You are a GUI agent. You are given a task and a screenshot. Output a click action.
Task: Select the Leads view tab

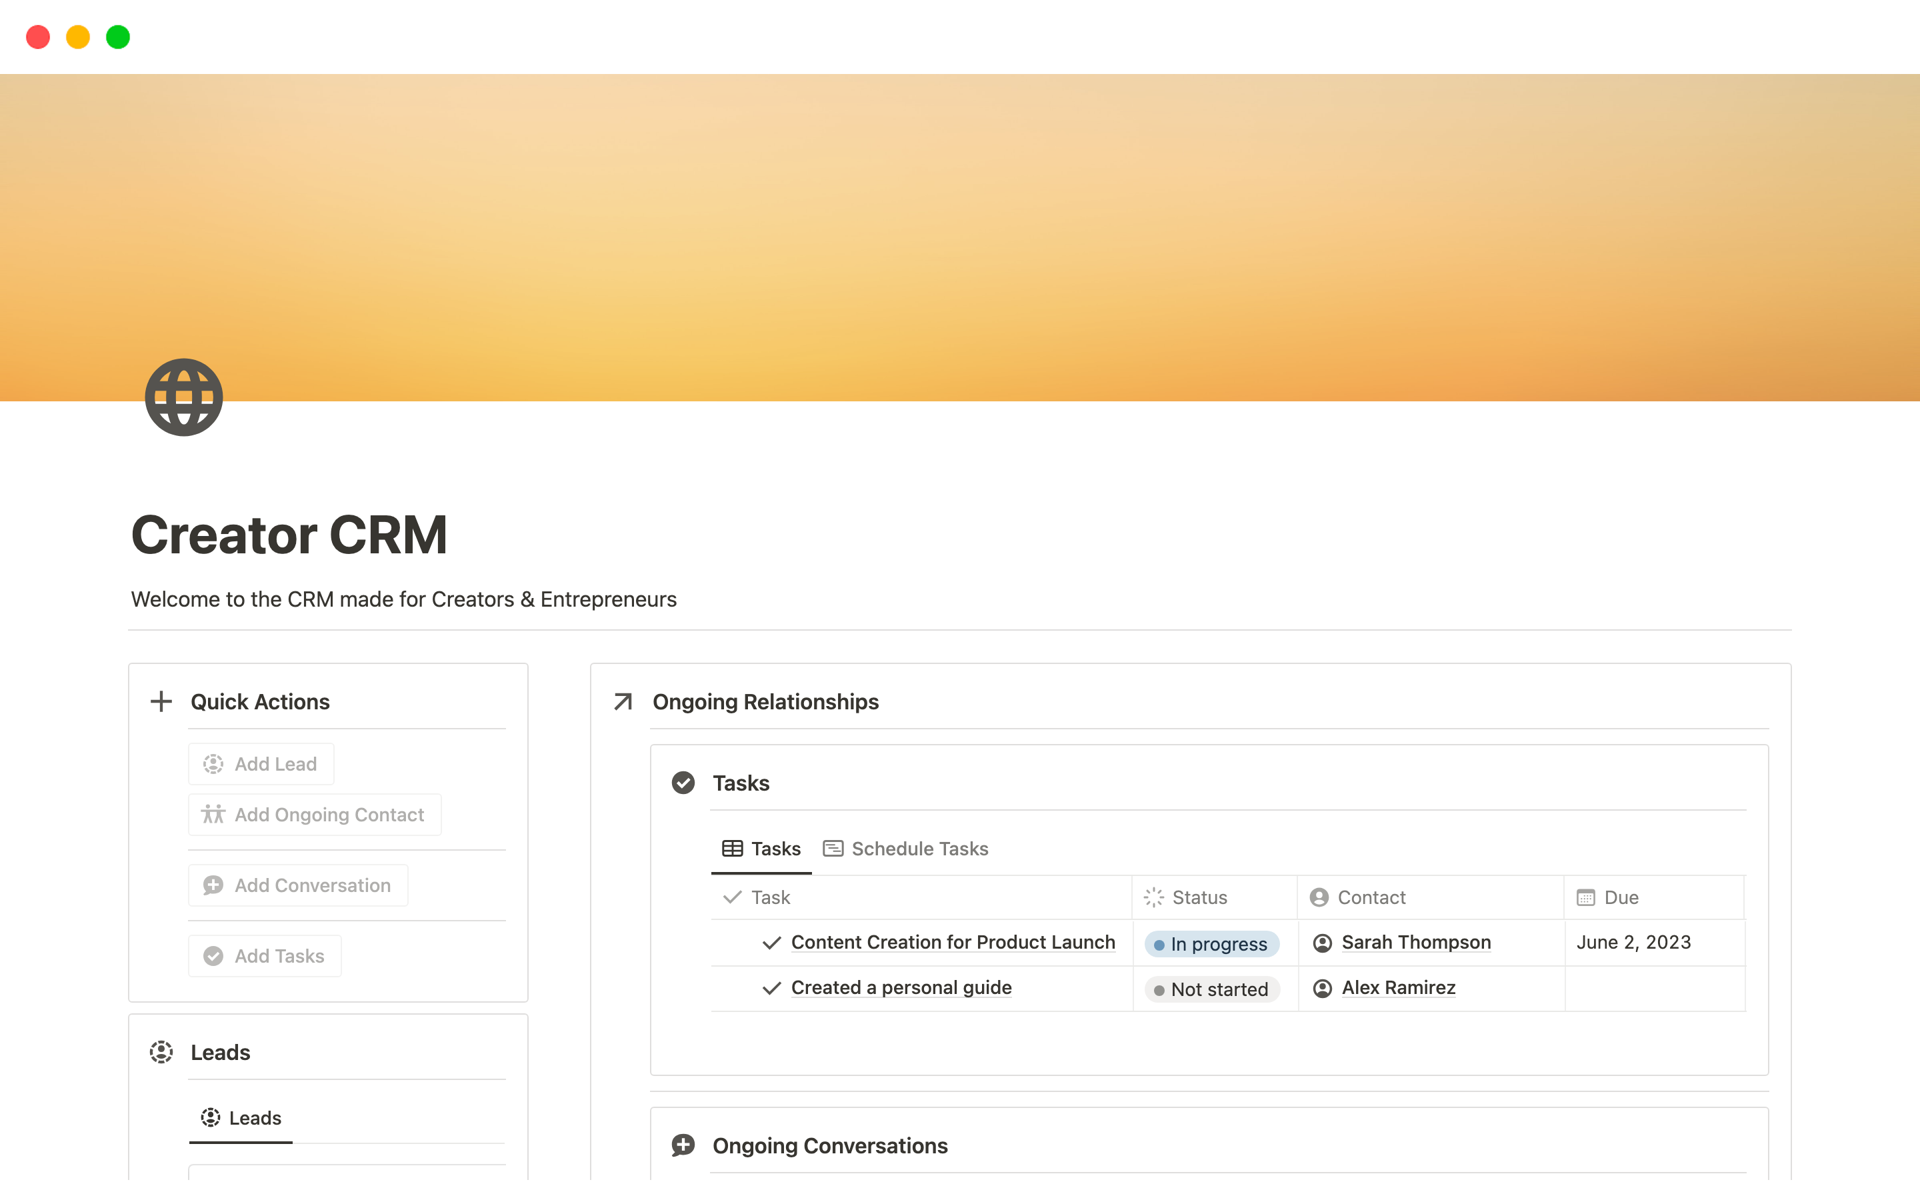(241, 1118)
